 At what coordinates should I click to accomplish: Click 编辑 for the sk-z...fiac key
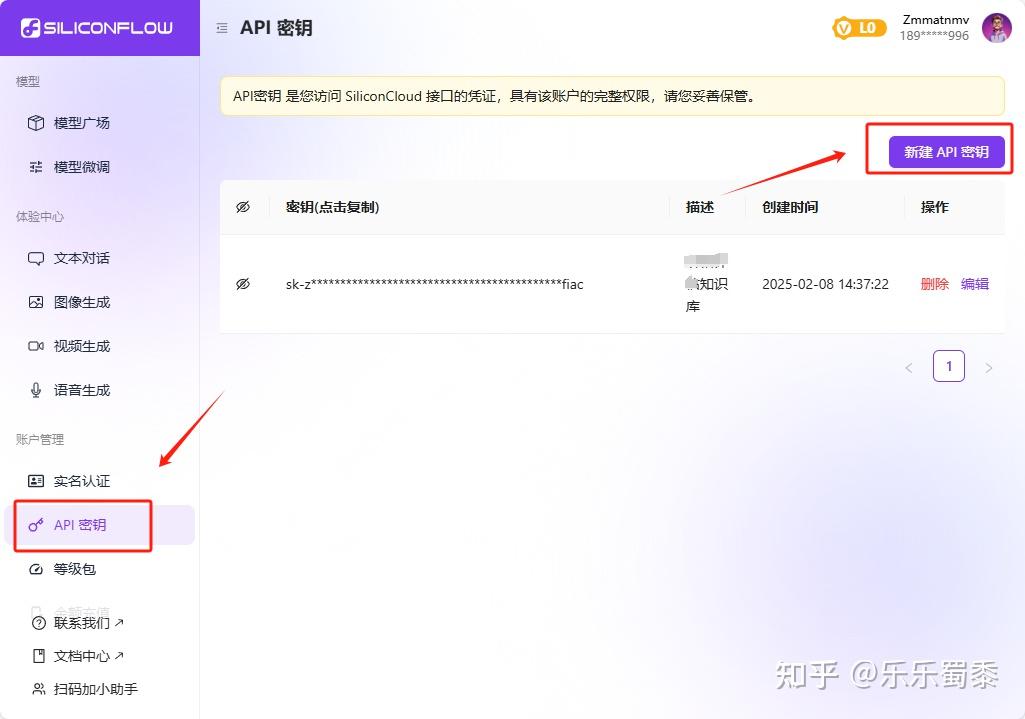tap(975, 284)
